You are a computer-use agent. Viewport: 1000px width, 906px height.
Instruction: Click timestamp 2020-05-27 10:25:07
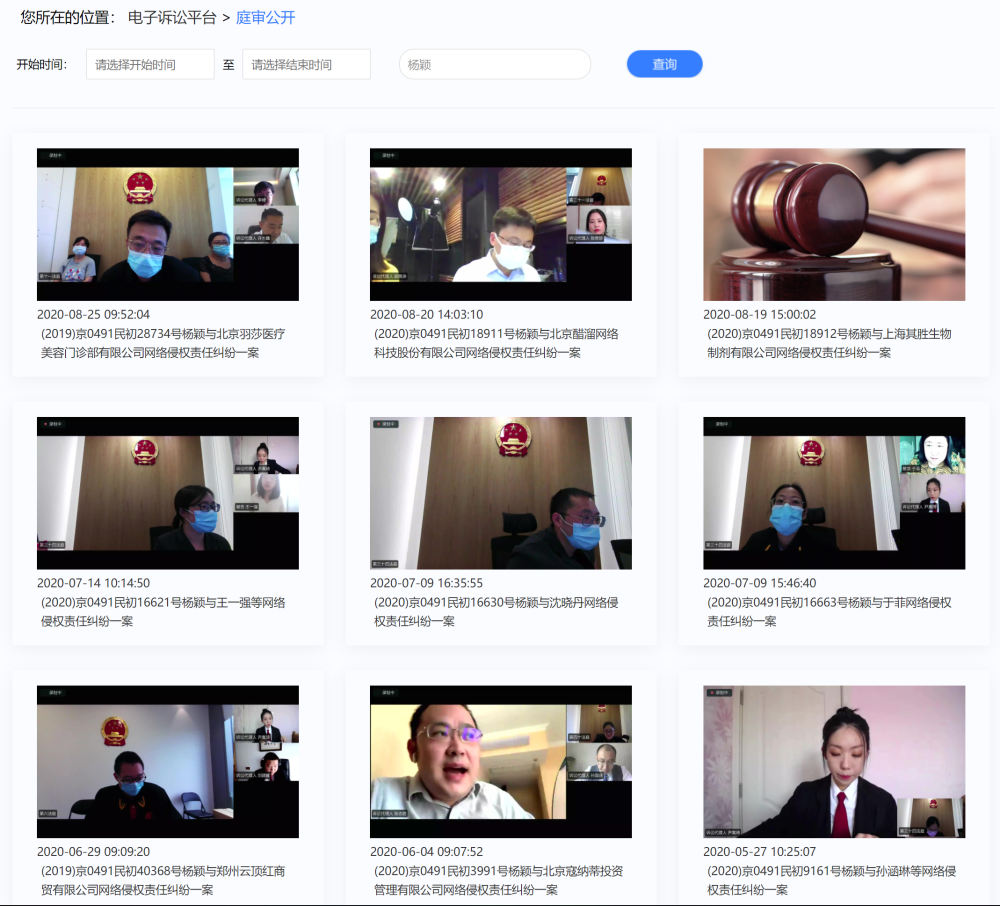(760, 851)
